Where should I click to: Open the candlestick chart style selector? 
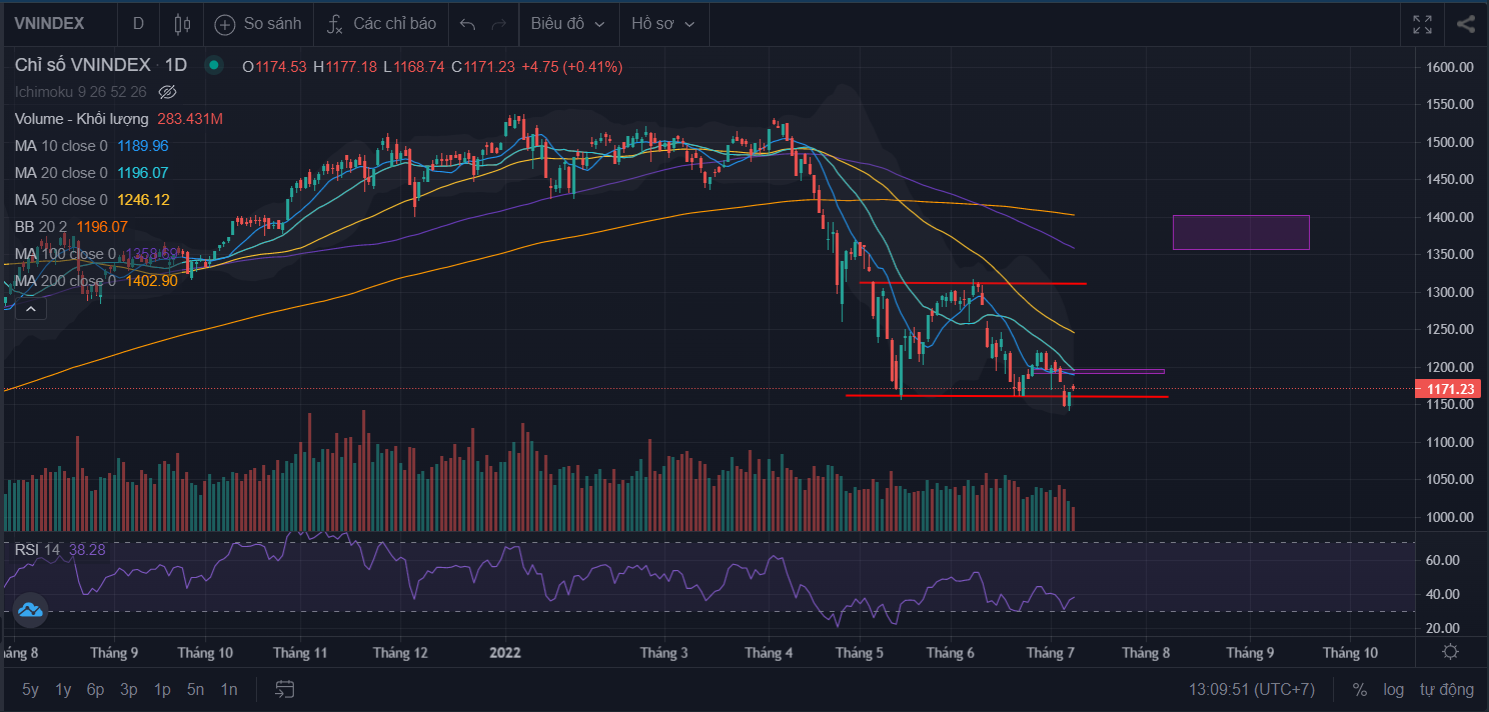tap(182, 23)
